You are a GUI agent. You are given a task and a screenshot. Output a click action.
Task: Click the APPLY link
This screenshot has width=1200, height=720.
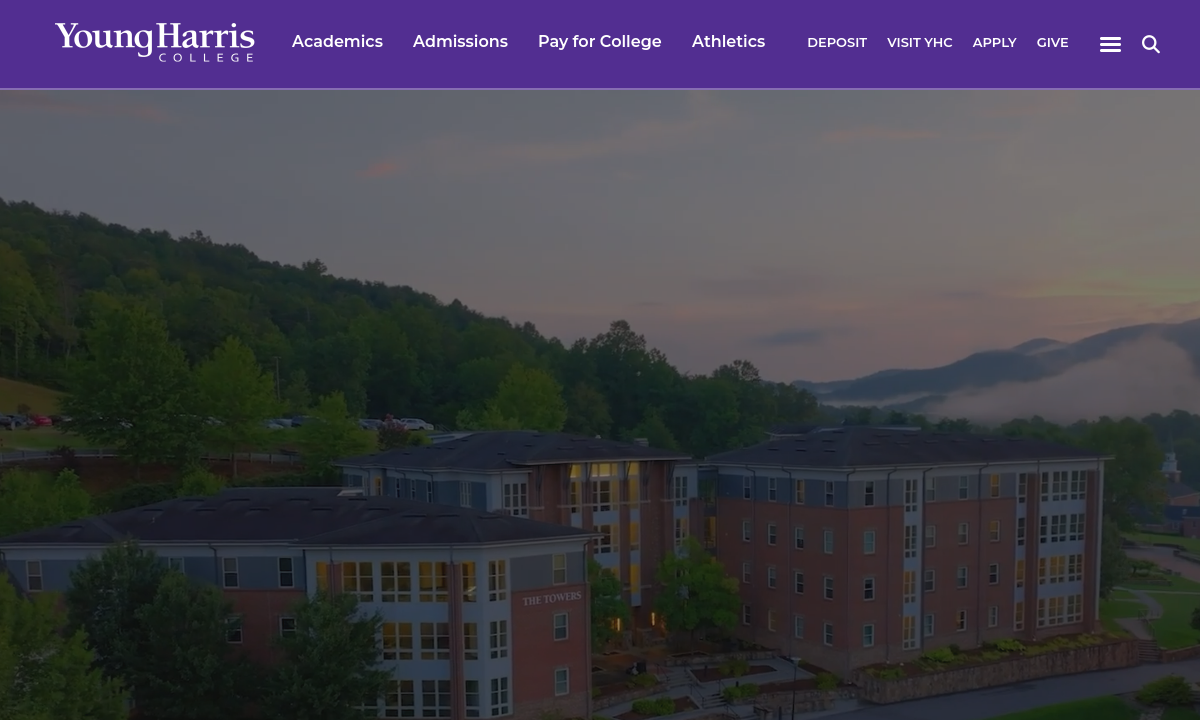pos(994,42)
